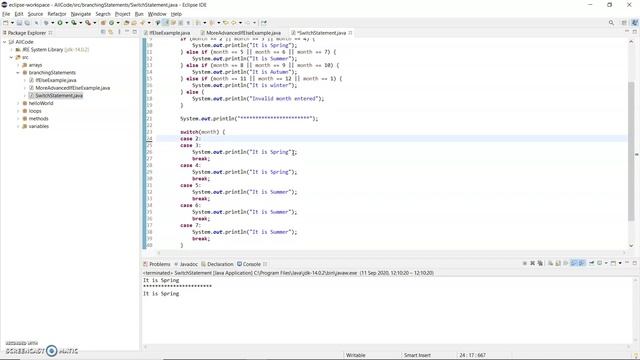This screenshot has width=640, height=360.
Task: Click editor scrollbar down arrow
Action: pyautogui.click(x=631, y=246)
